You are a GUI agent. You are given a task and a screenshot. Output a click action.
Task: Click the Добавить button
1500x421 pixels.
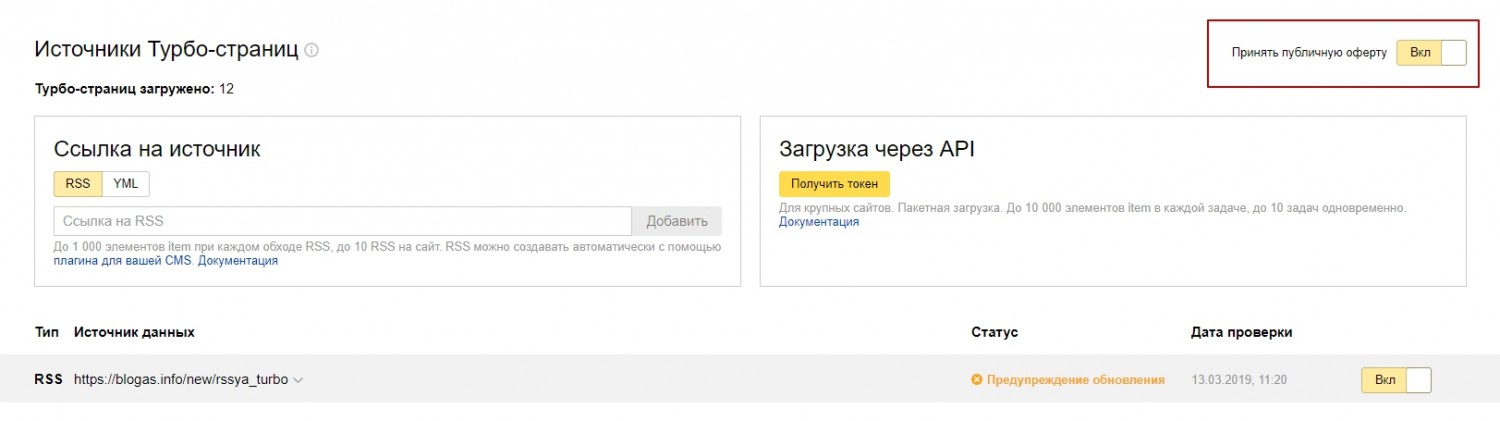677,221
